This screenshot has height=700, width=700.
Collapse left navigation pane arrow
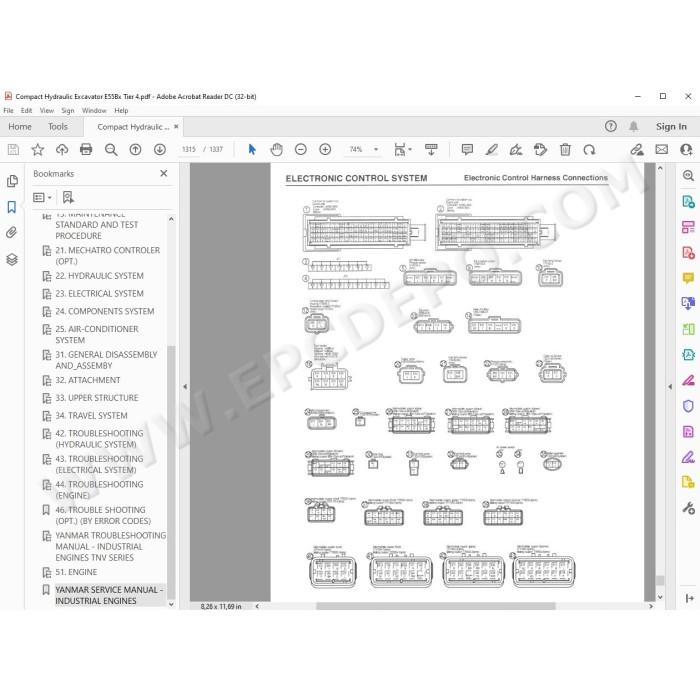(x=185, y=387)
